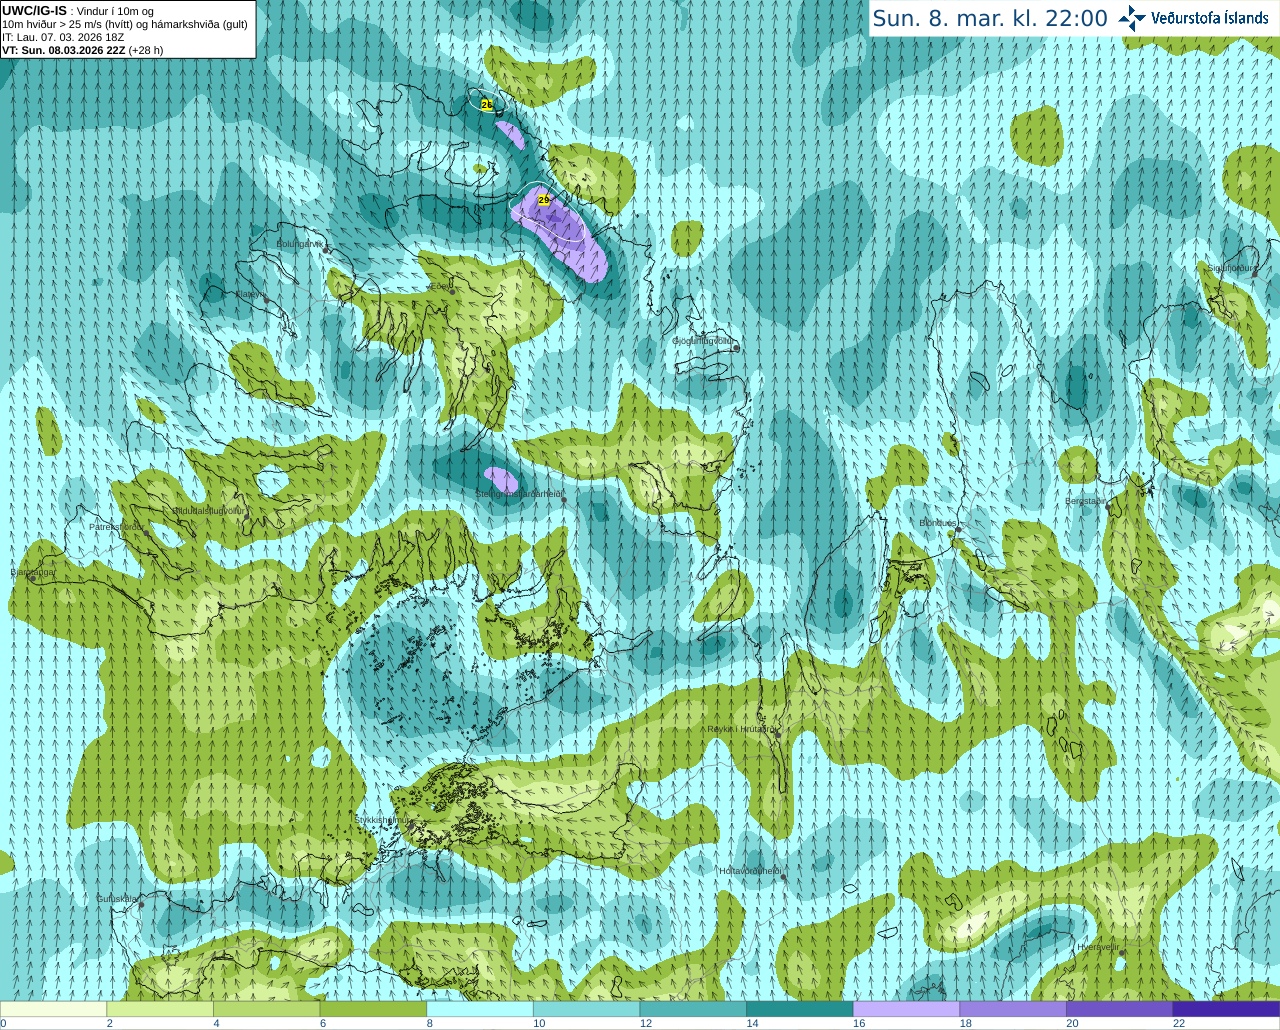Select the 4–6 m/s green legend swatch
1280x1030 pixels.
point(266,1009)
